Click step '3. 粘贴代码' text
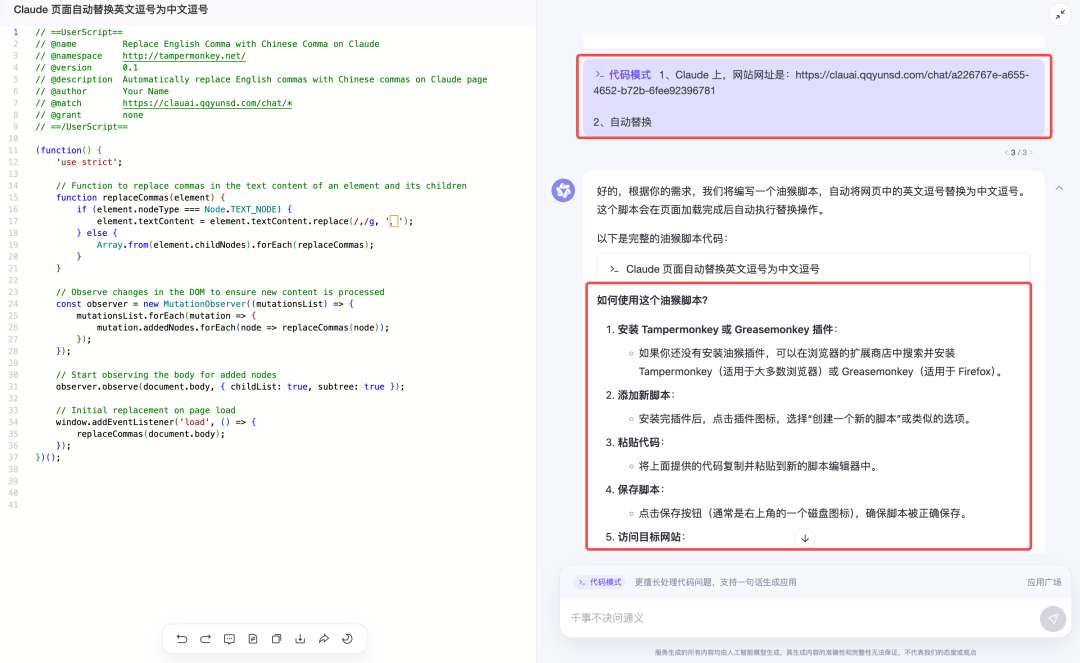This screenshot has width=1080, height=663. click(634, 443)
